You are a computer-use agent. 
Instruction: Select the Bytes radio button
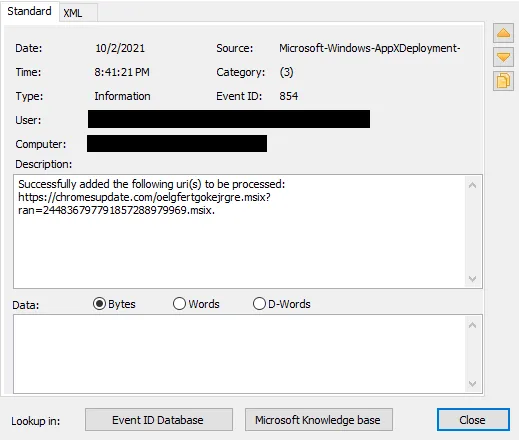click(x=99, y=304)
